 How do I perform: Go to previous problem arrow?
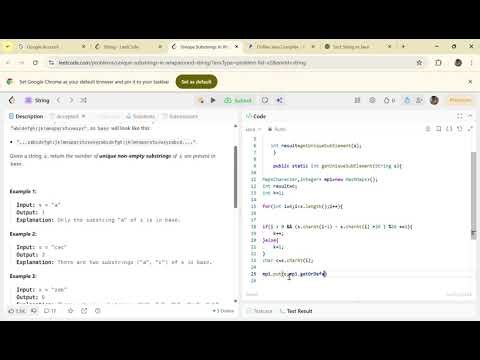click(x=59, y=100)
